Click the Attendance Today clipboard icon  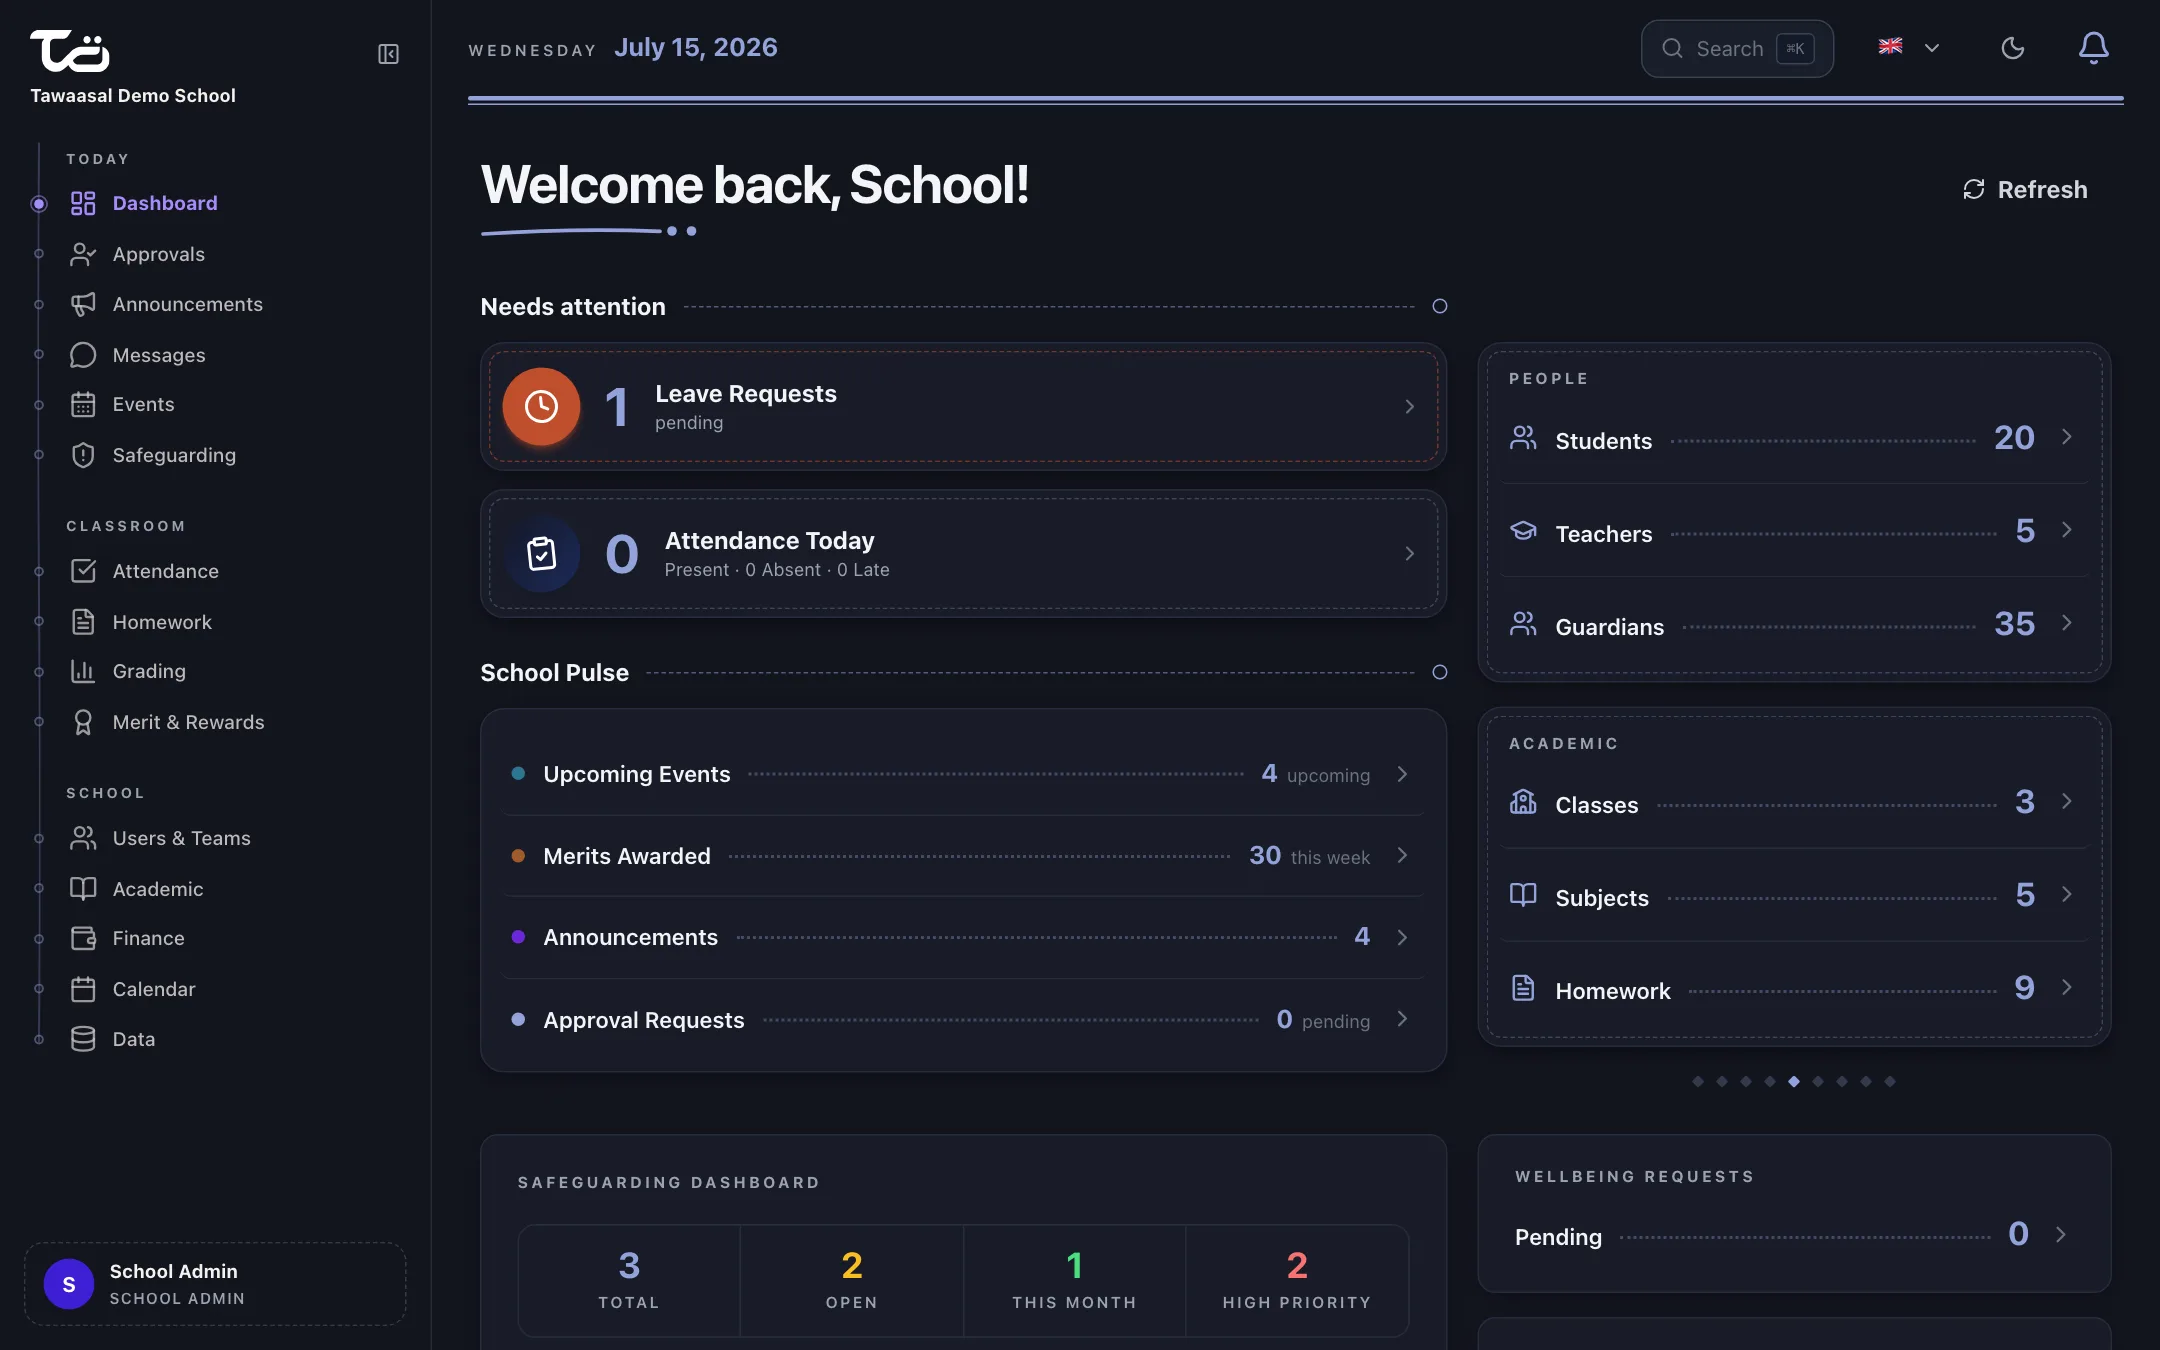(x=541, y=553)
